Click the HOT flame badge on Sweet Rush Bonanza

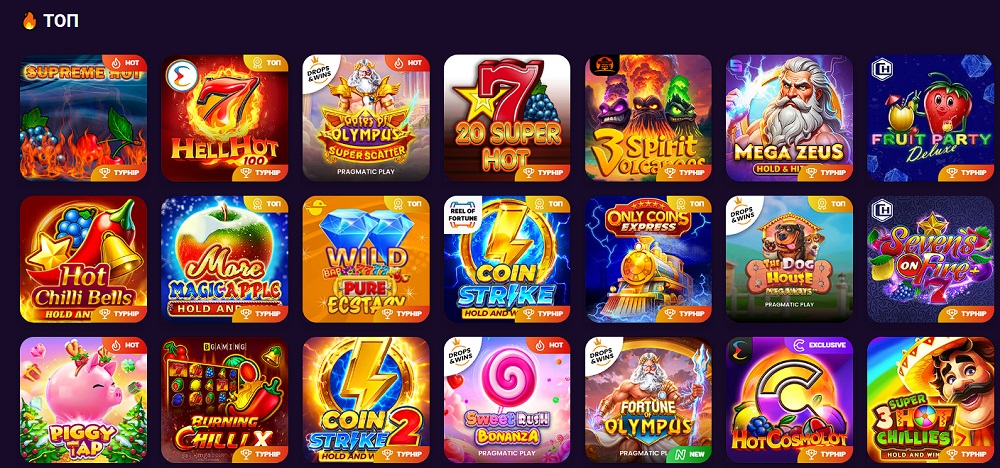(x=549, y=345)
